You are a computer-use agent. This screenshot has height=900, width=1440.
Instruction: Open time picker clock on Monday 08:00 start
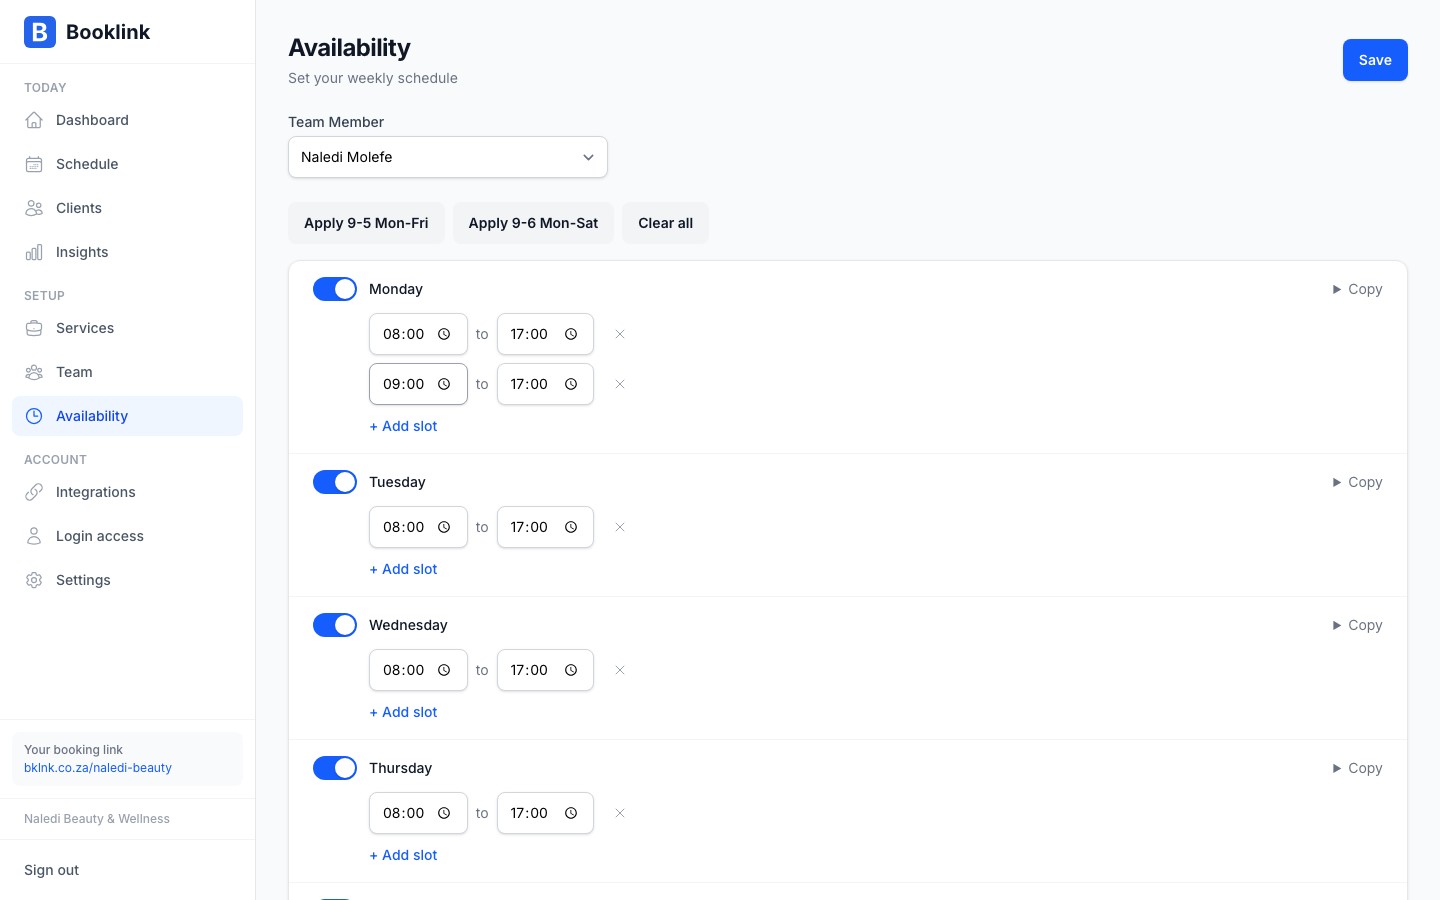click(444, 334)
